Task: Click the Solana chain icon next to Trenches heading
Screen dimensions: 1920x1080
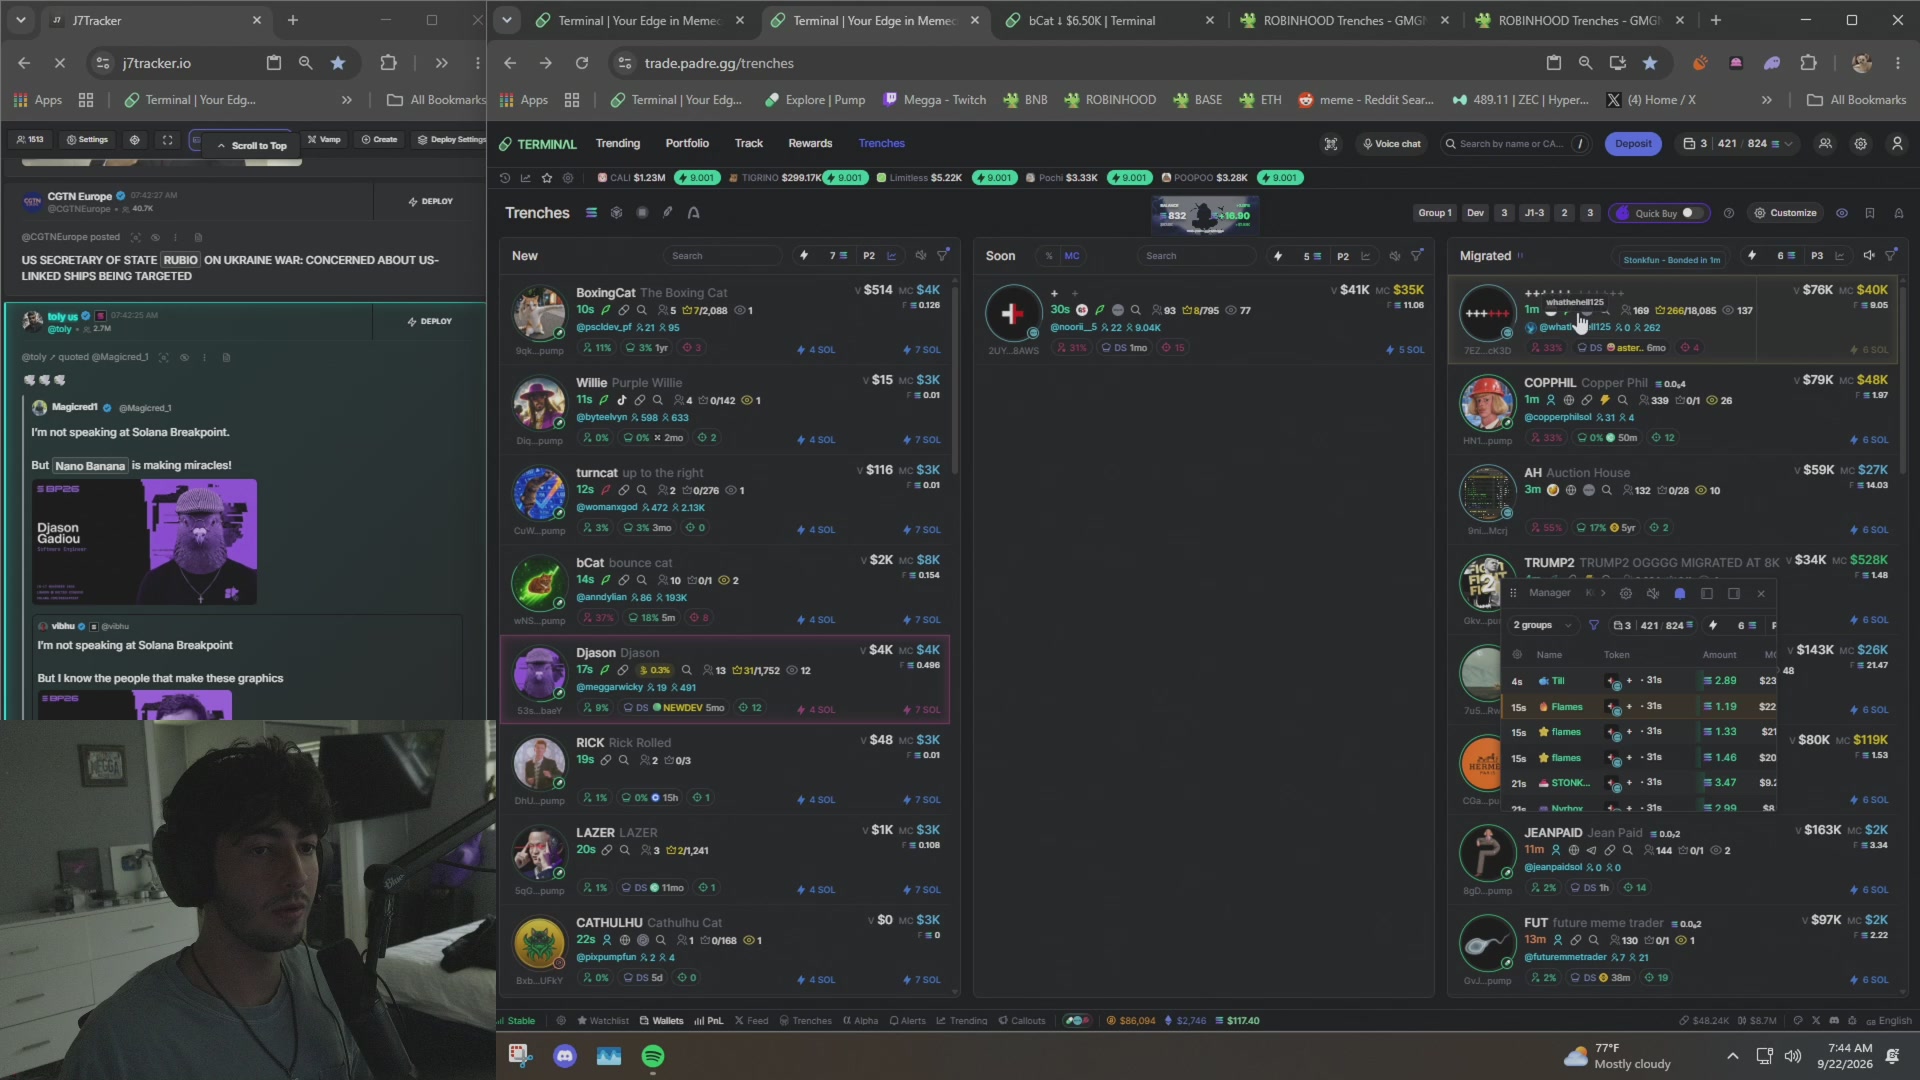Action: [x=591, y=213]
